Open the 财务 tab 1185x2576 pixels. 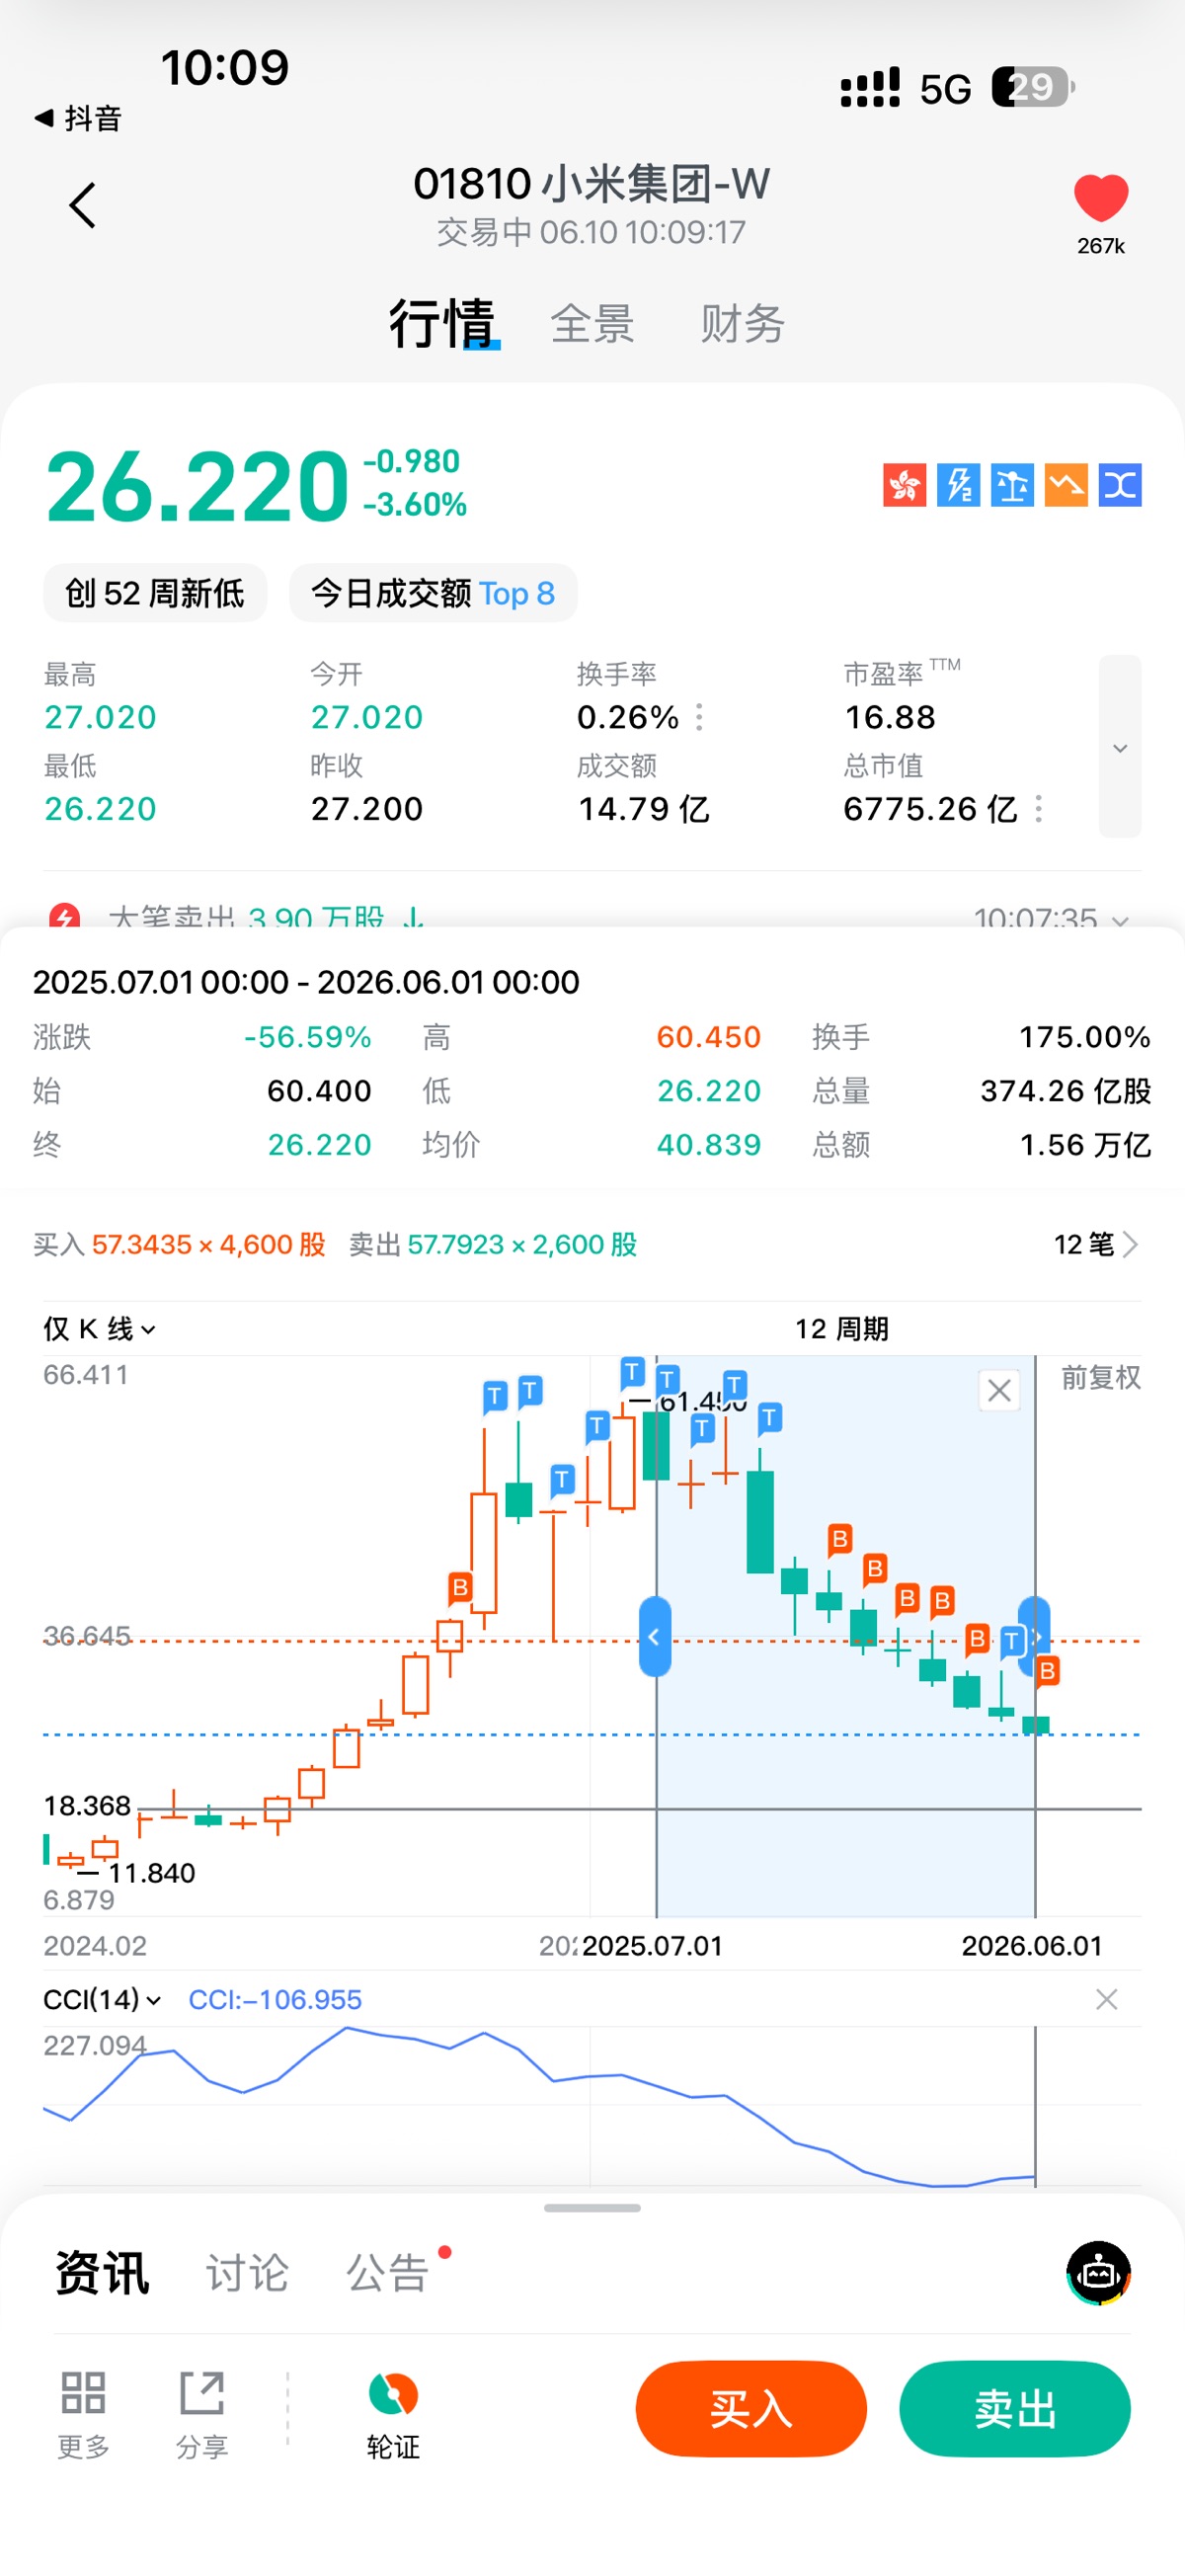(x=742, y=324)
